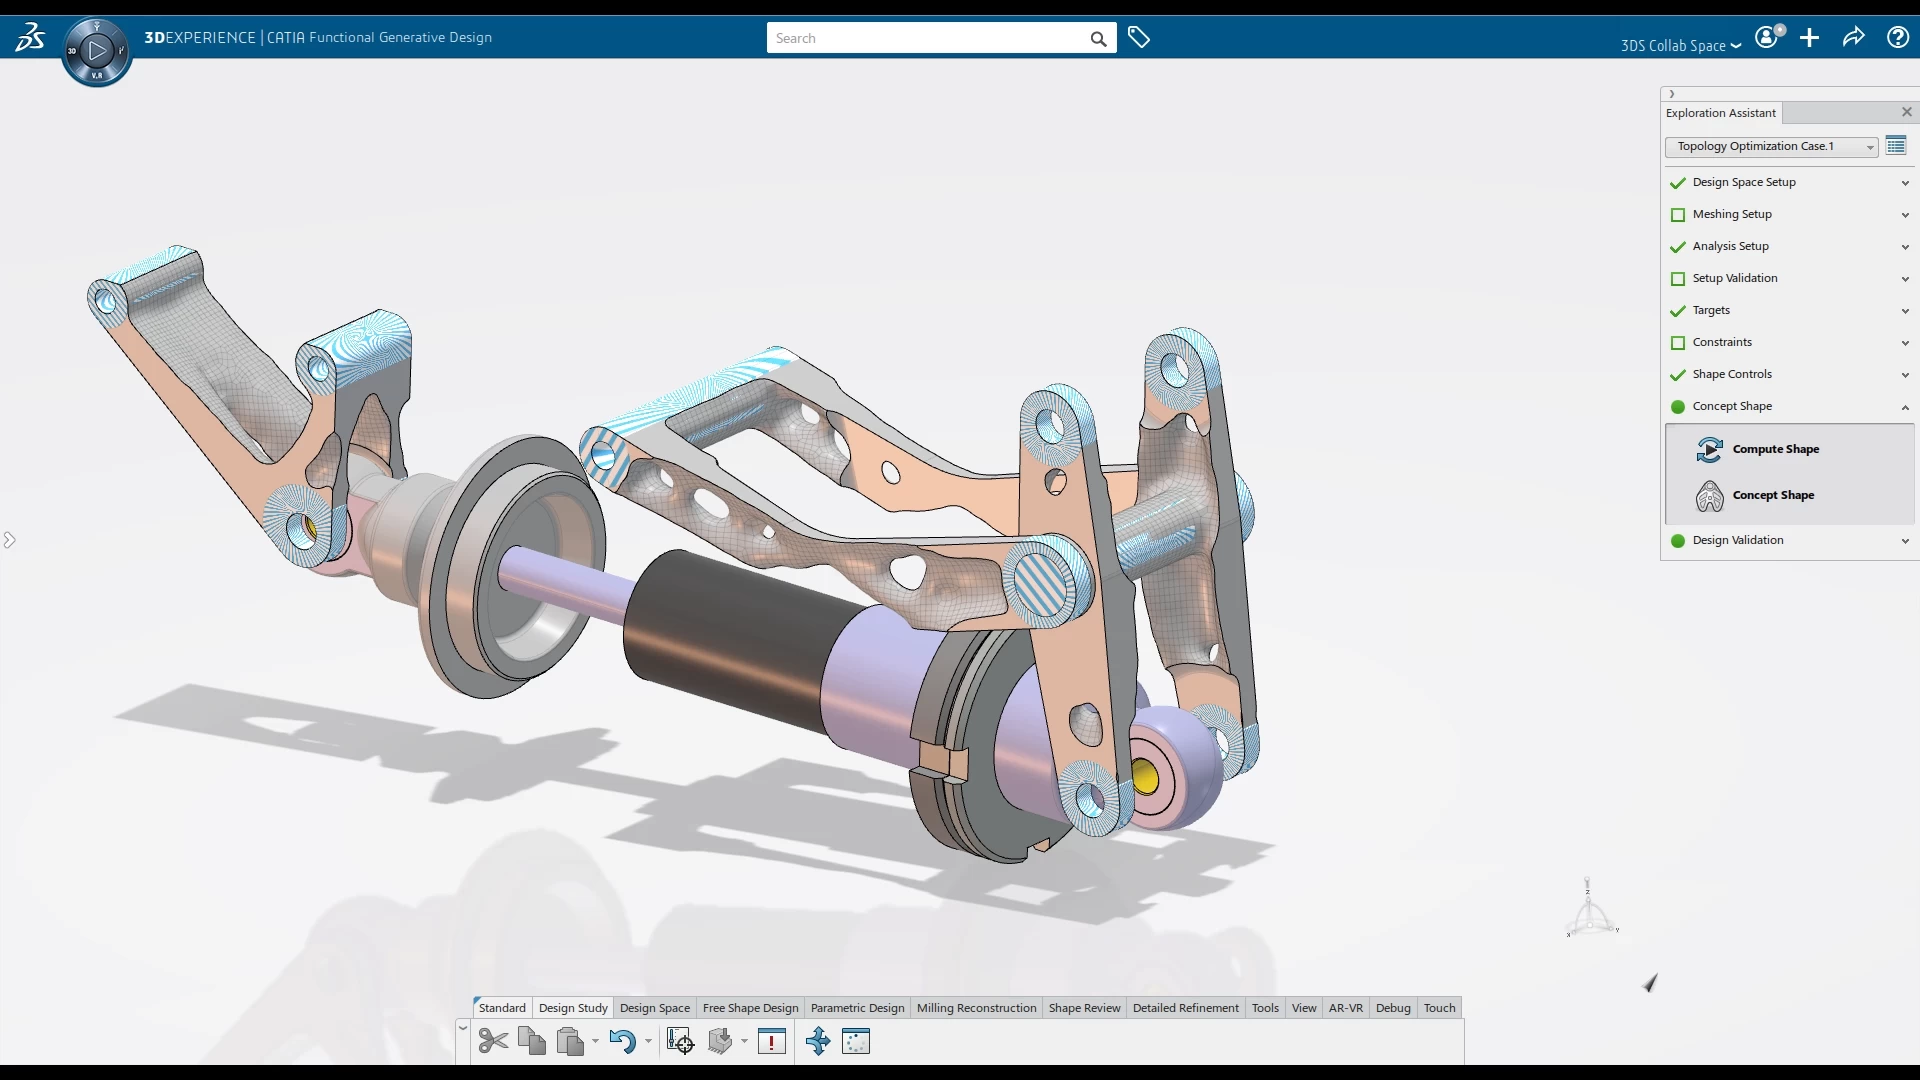Click the Help question mark icon
This screenshot has height=1080, width=1920.
point(1897,37)
